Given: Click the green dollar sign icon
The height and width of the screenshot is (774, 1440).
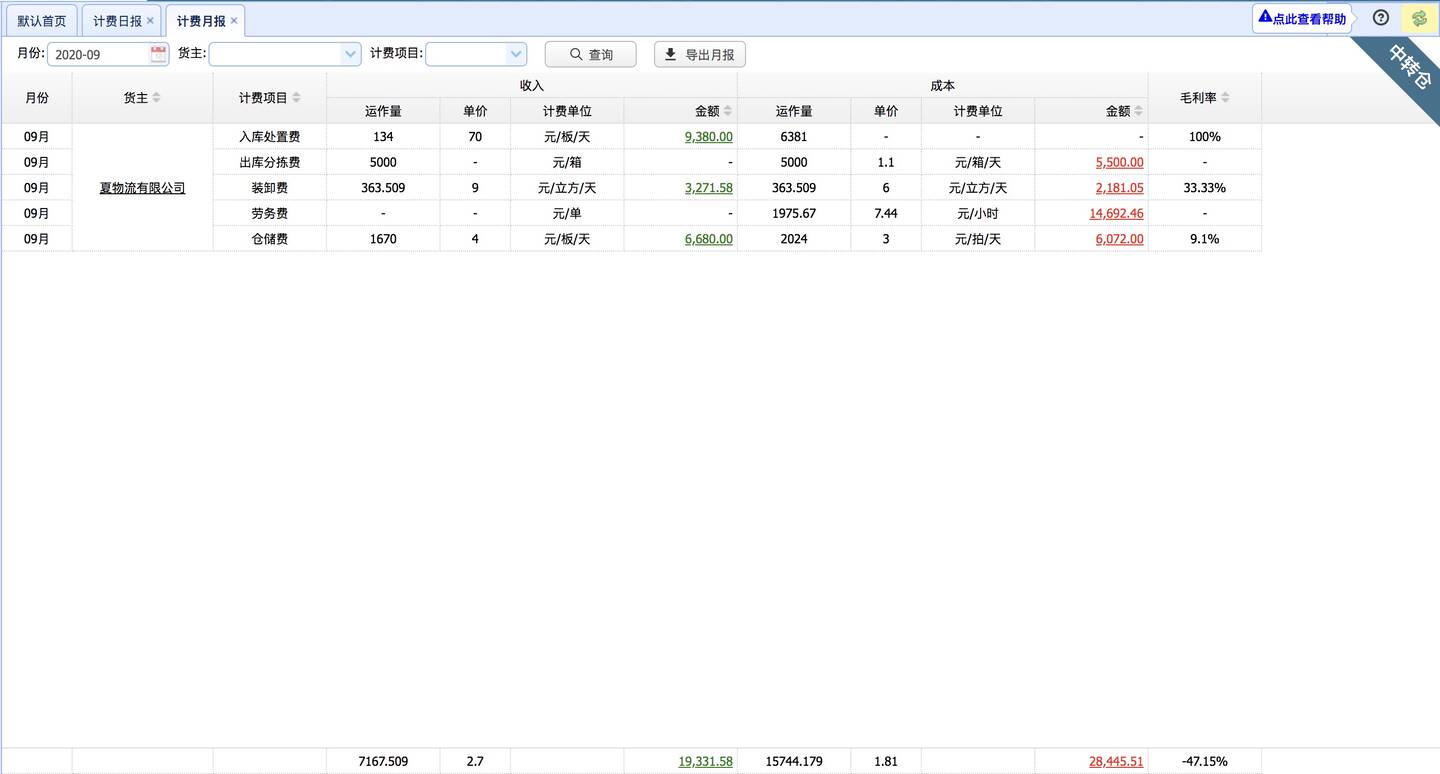Looking at the screenshot, I should coord(1419,18).
